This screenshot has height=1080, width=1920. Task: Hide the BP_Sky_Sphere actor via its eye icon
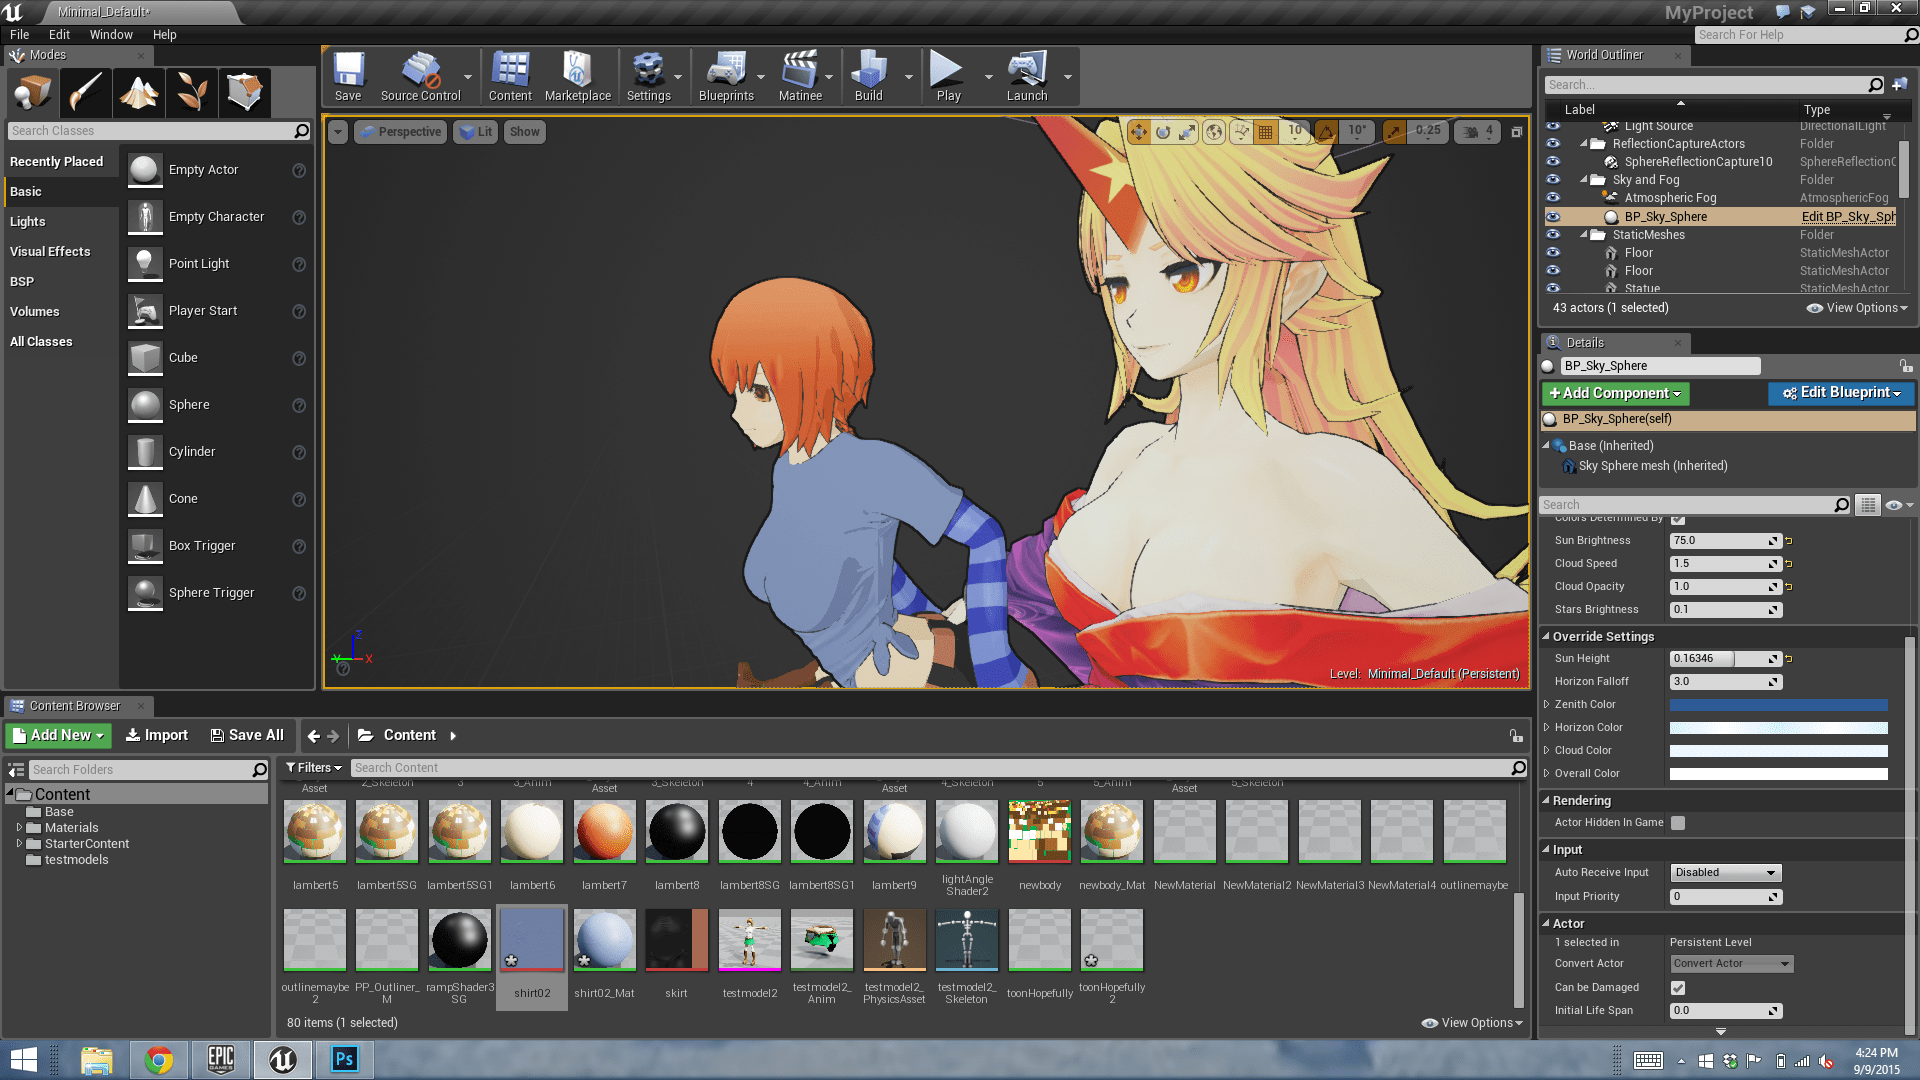tap(1553, 217)
